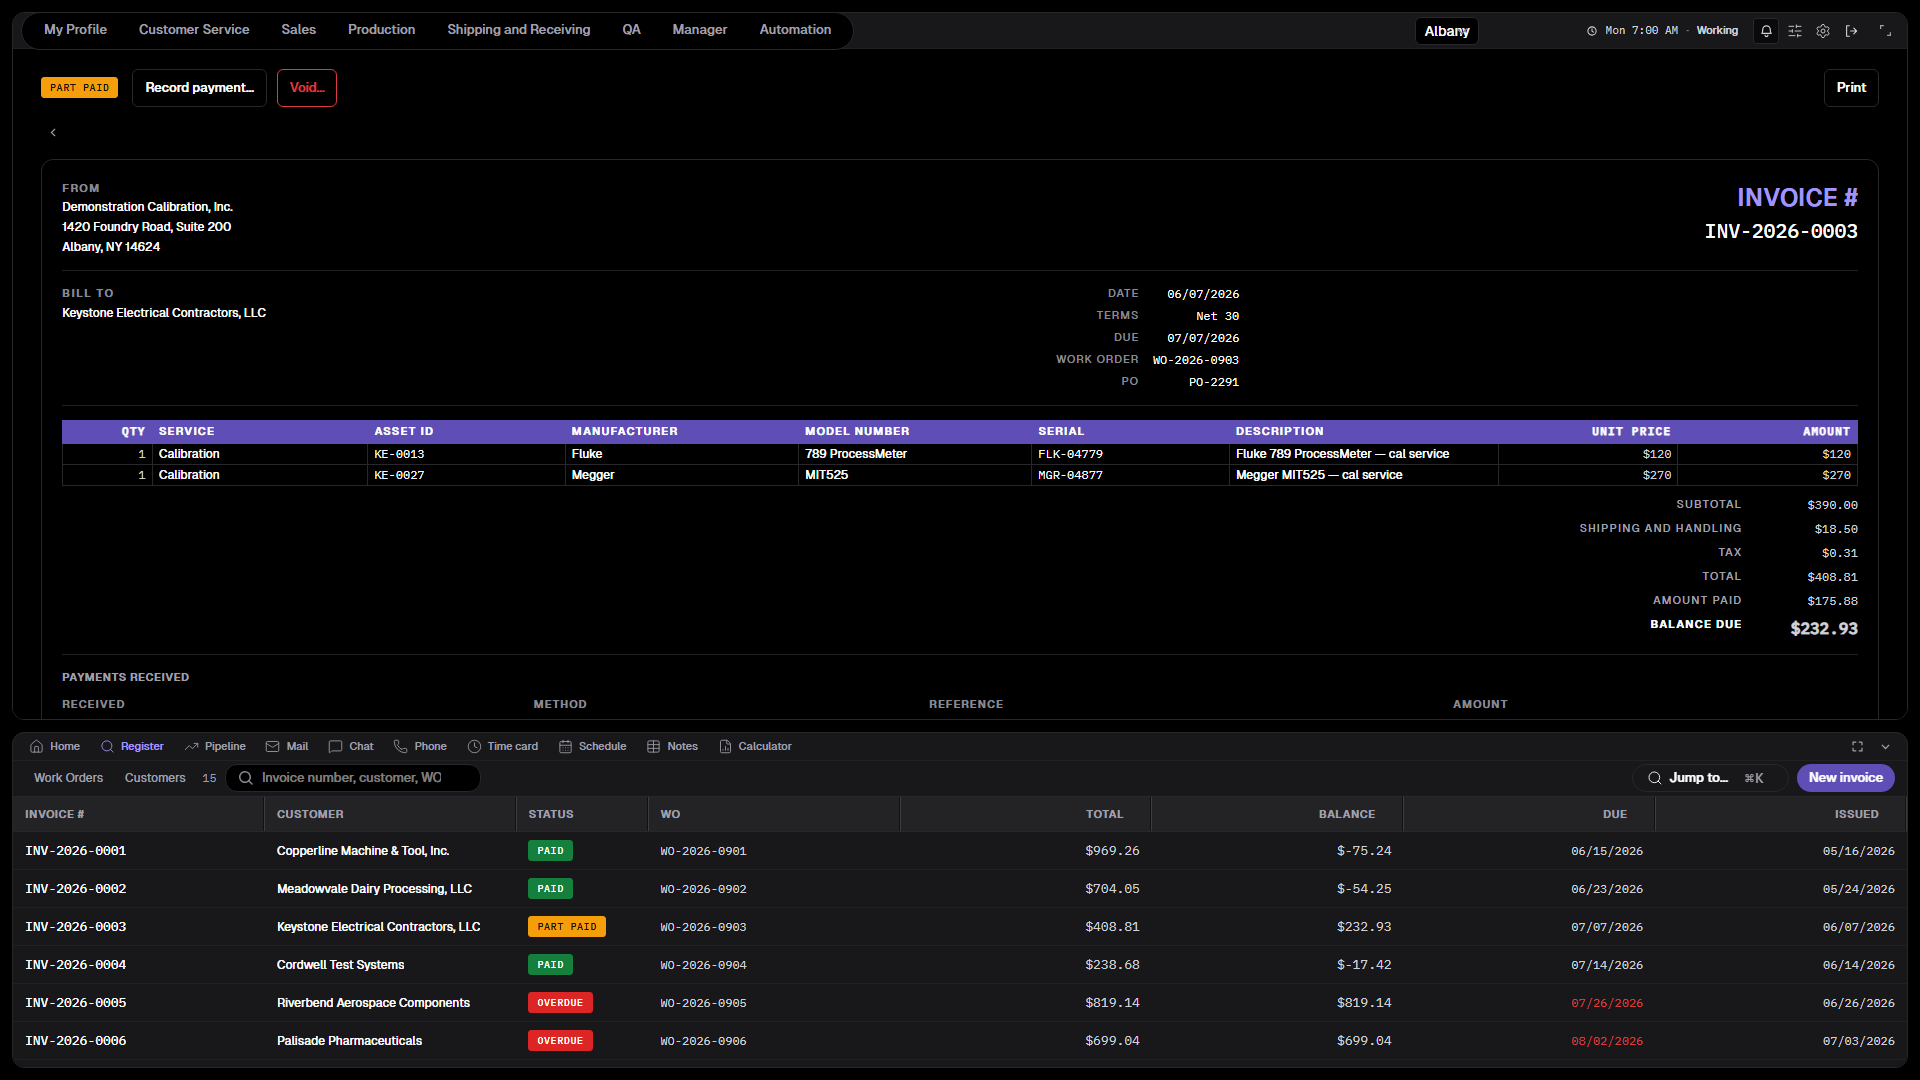The width and height of the screenshot is (1920, 1080).
Task: Open the Albany location selector
Action: click(1446, 31)
